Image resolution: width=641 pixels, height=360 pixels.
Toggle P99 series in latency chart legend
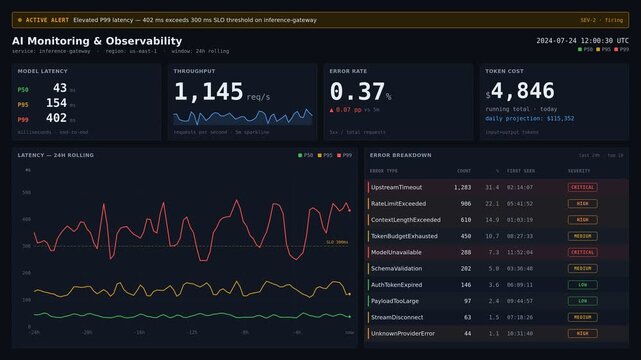pyautogui.click(x=344, y=155)
